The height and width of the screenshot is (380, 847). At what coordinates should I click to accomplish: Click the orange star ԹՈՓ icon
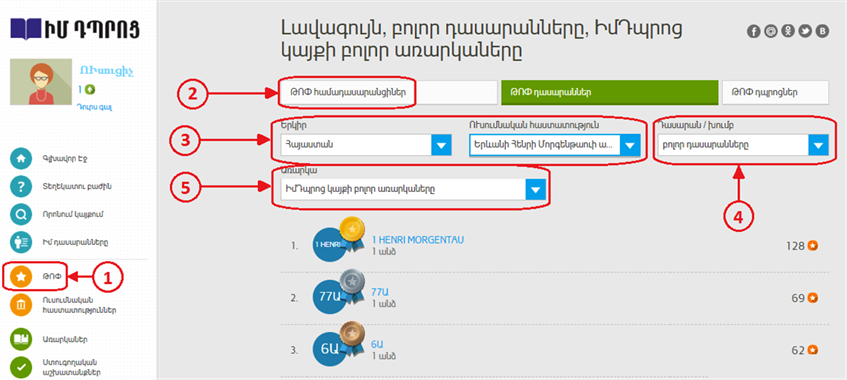21,277
